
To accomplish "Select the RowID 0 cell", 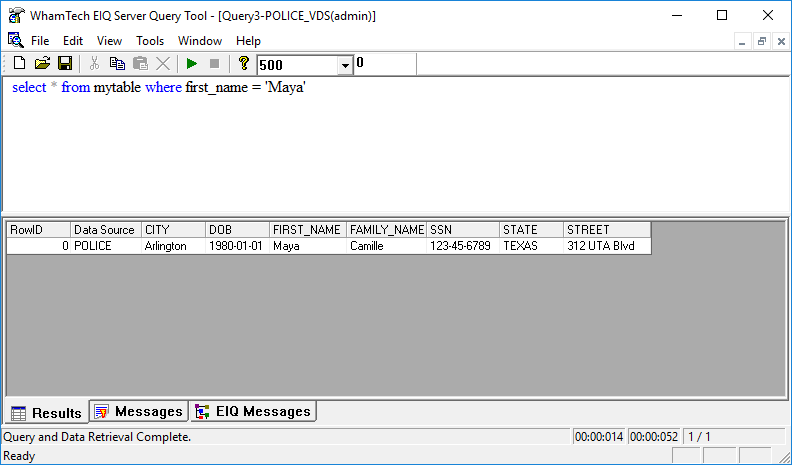I will [38, 246].
